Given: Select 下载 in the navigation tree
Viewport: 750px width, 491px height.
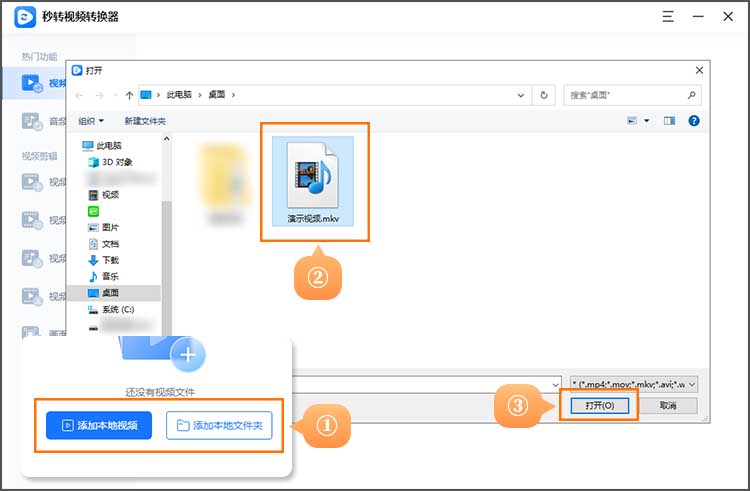Looking at the screenshot, I should [x=104, y=260].
